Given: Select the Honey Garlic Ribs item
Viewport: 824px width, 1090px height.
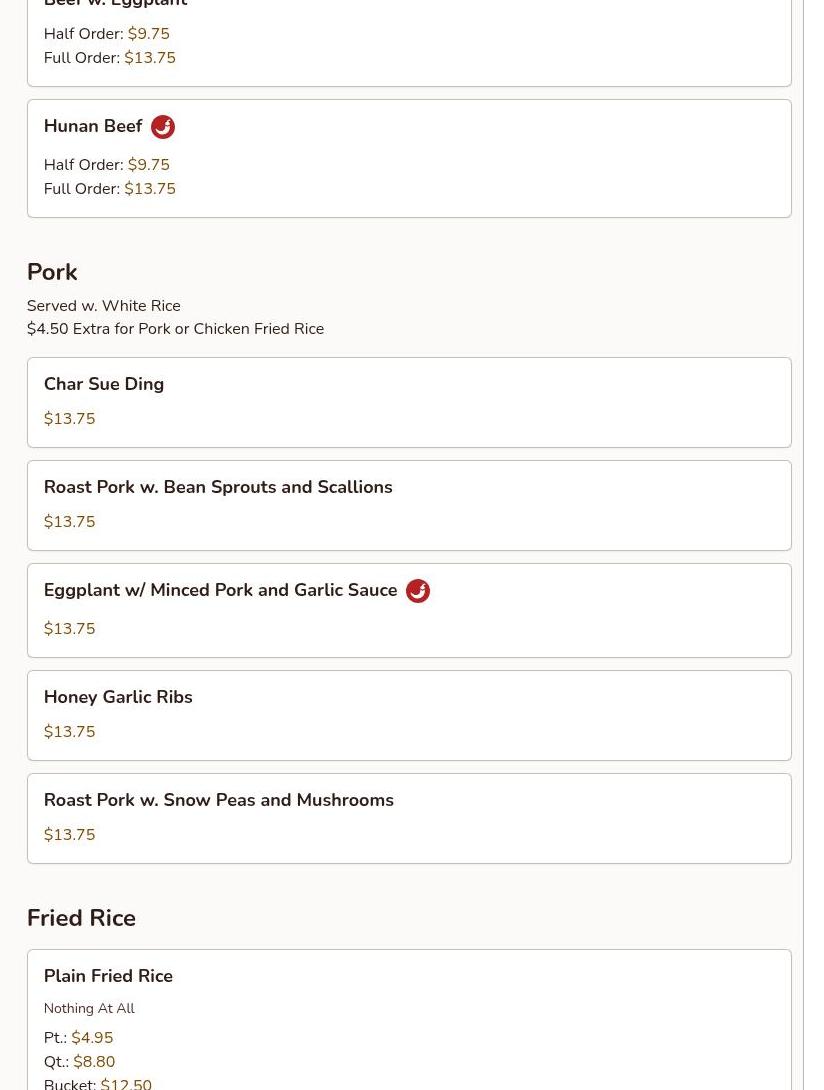Looking at the screenshot, I should (118, 697).
